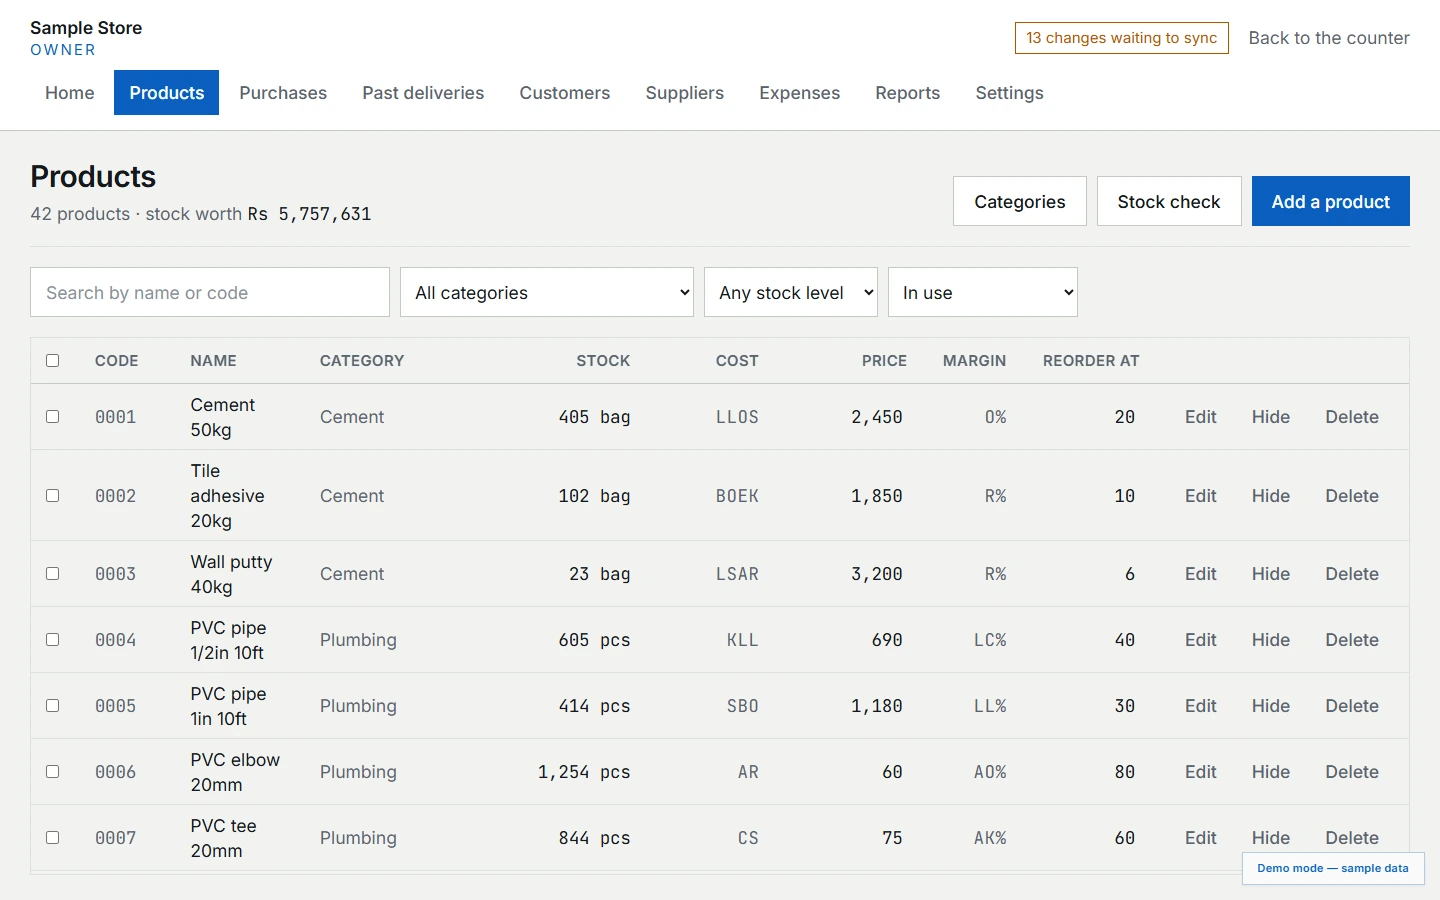The height and width of the screenshot is (900, 1440).
Task: Edit product code 0003
Action: tap(1201, 574)
